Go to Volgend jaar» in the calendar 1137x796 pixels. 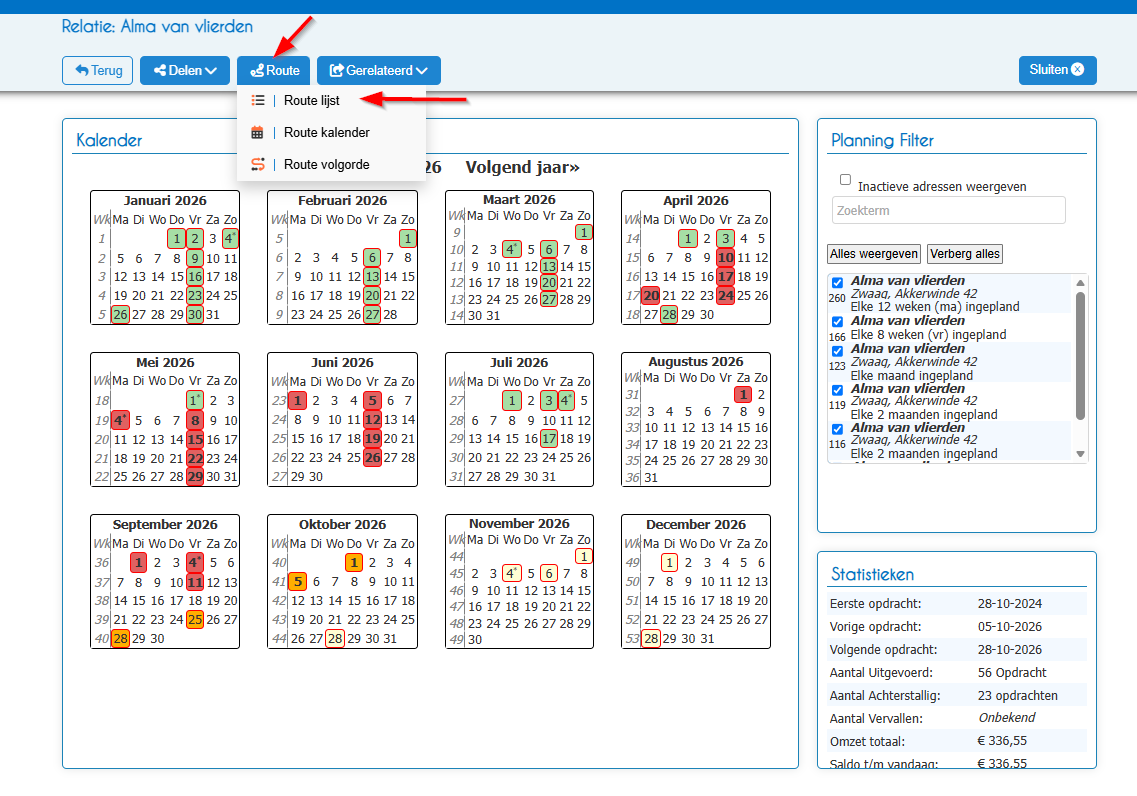pyautogui.click(x=522, y=167)
